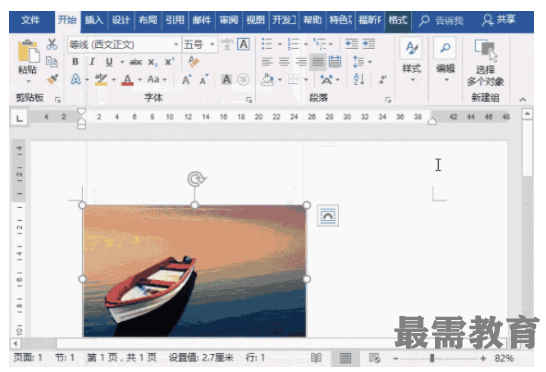This screenshot has width=546, height=372.
Task: Cut selection with scissors icon
Action: coord(52,44)
